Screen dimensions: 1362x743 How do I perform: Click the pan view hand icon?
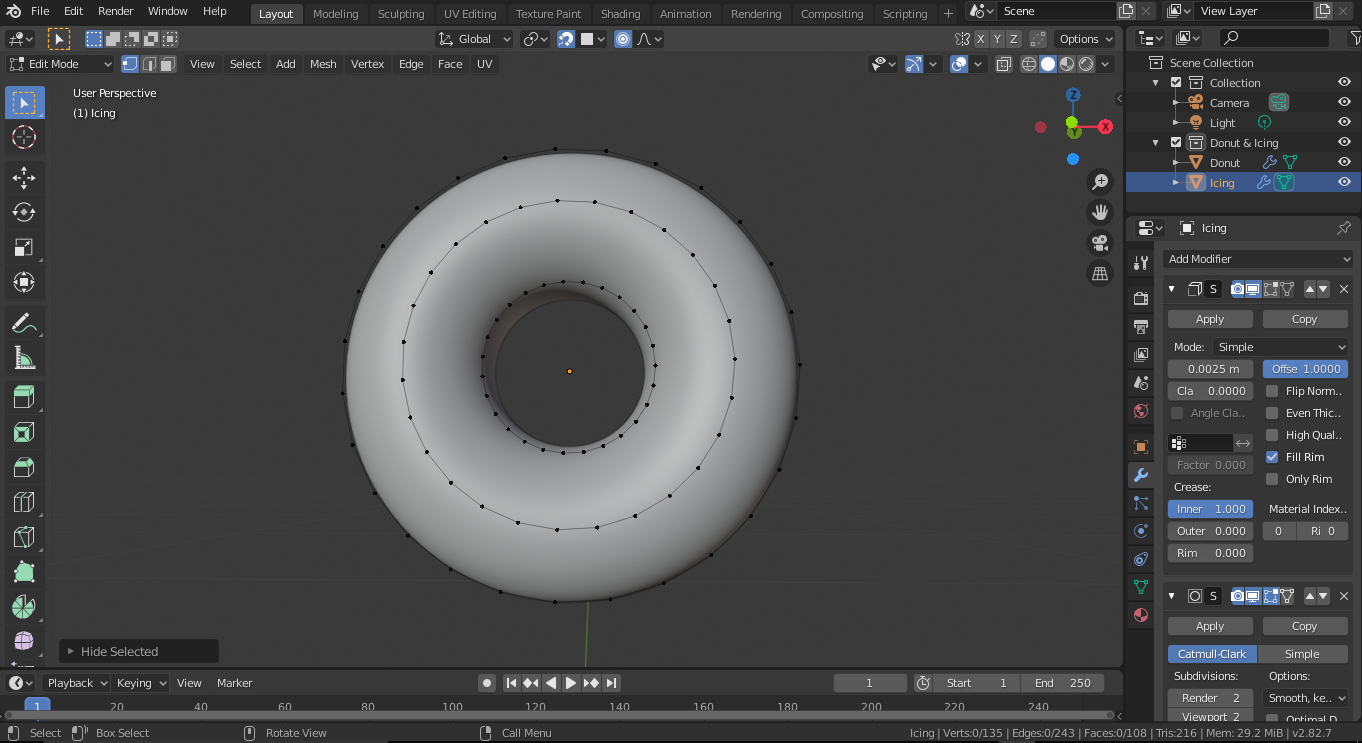point(1100,212)
